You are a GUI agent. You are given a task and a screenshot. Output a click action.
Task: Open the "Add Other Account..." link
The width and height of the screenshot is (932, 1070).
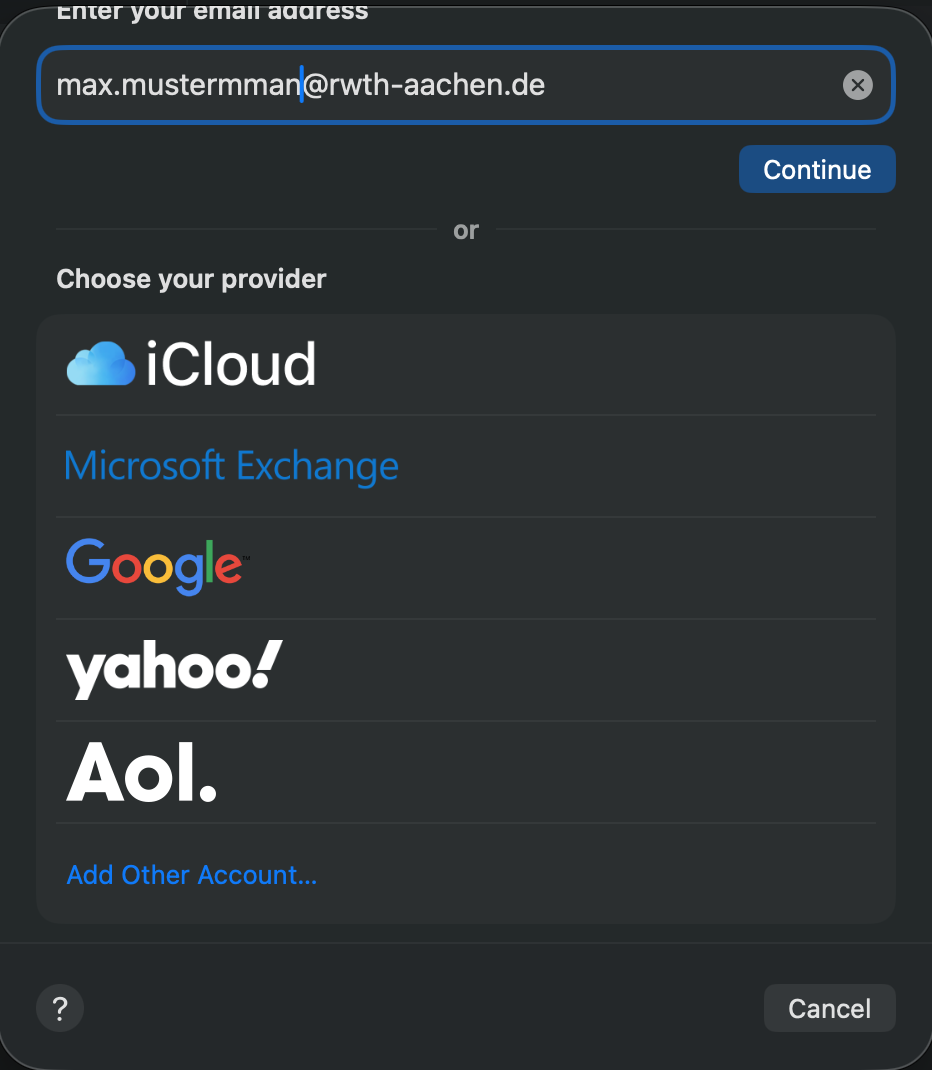(191, 875)
